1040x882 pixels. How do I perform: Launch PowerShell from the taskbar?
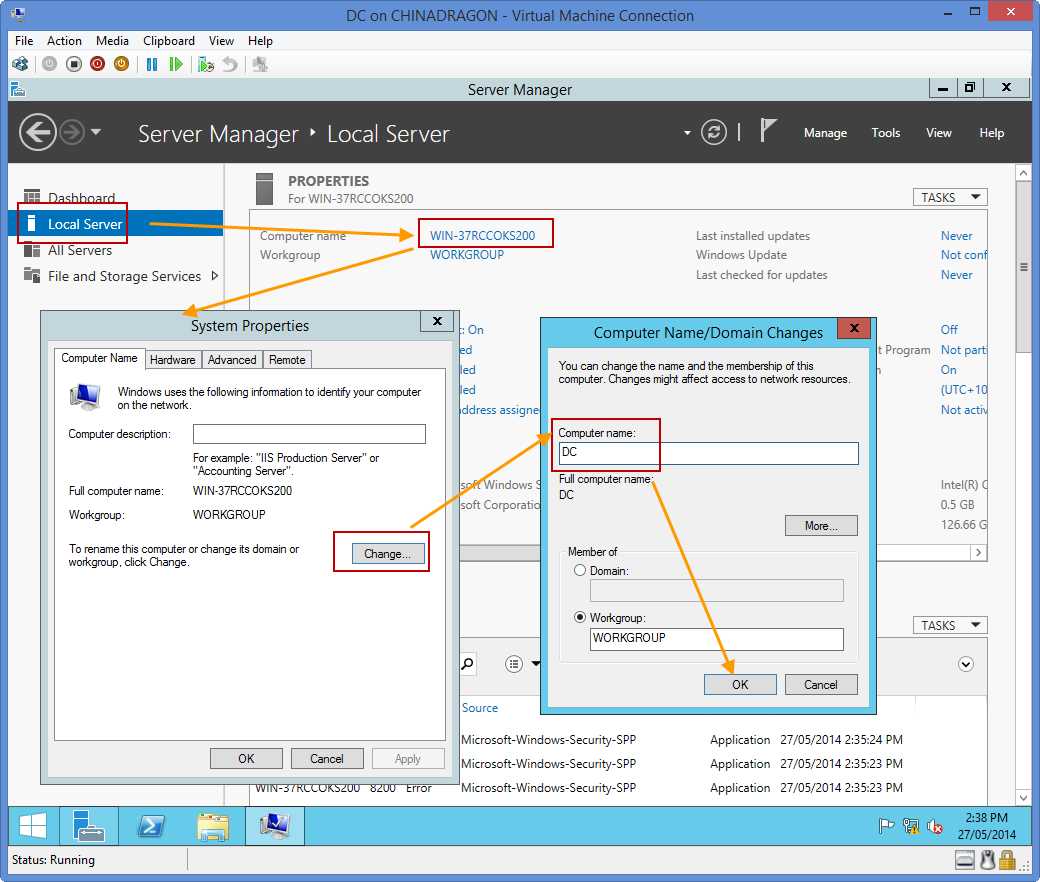[x=151, y=826]
